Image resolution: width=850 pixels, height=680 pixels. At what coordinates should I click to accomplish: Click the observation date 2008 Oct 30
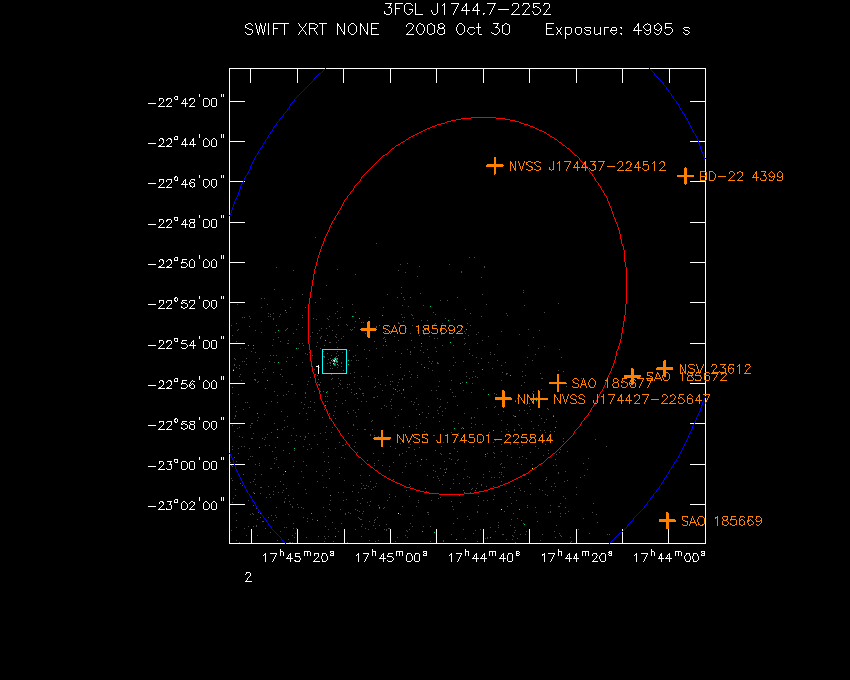[458, 29]
